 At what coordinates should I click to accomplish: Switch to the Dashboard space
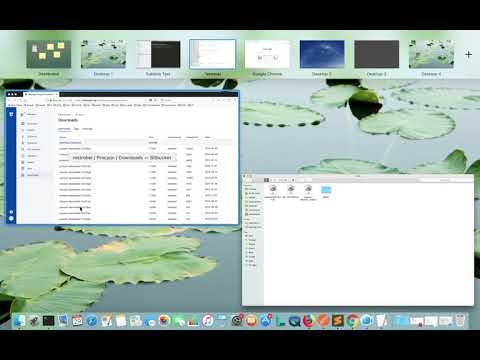coord(49,54)
